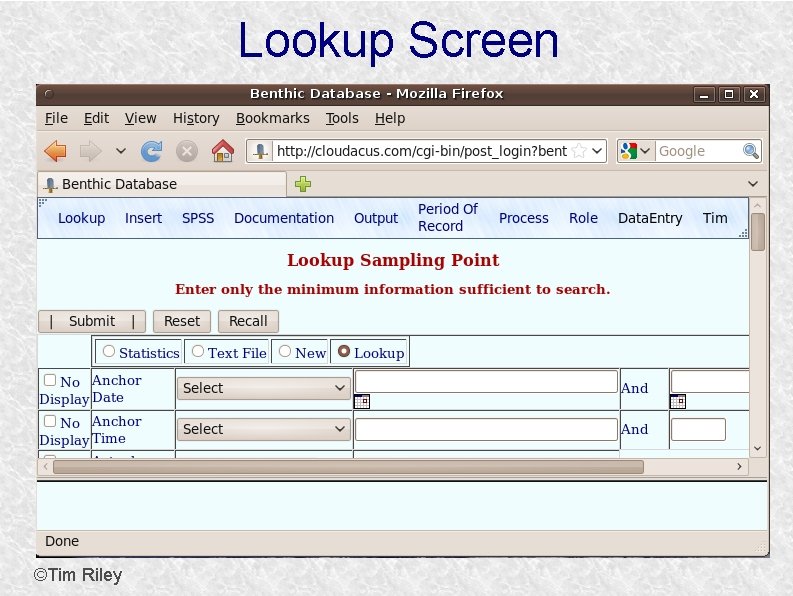Screen dimensions: 793x596
Task: Open the Documentation navigation link
Action: 284,218
